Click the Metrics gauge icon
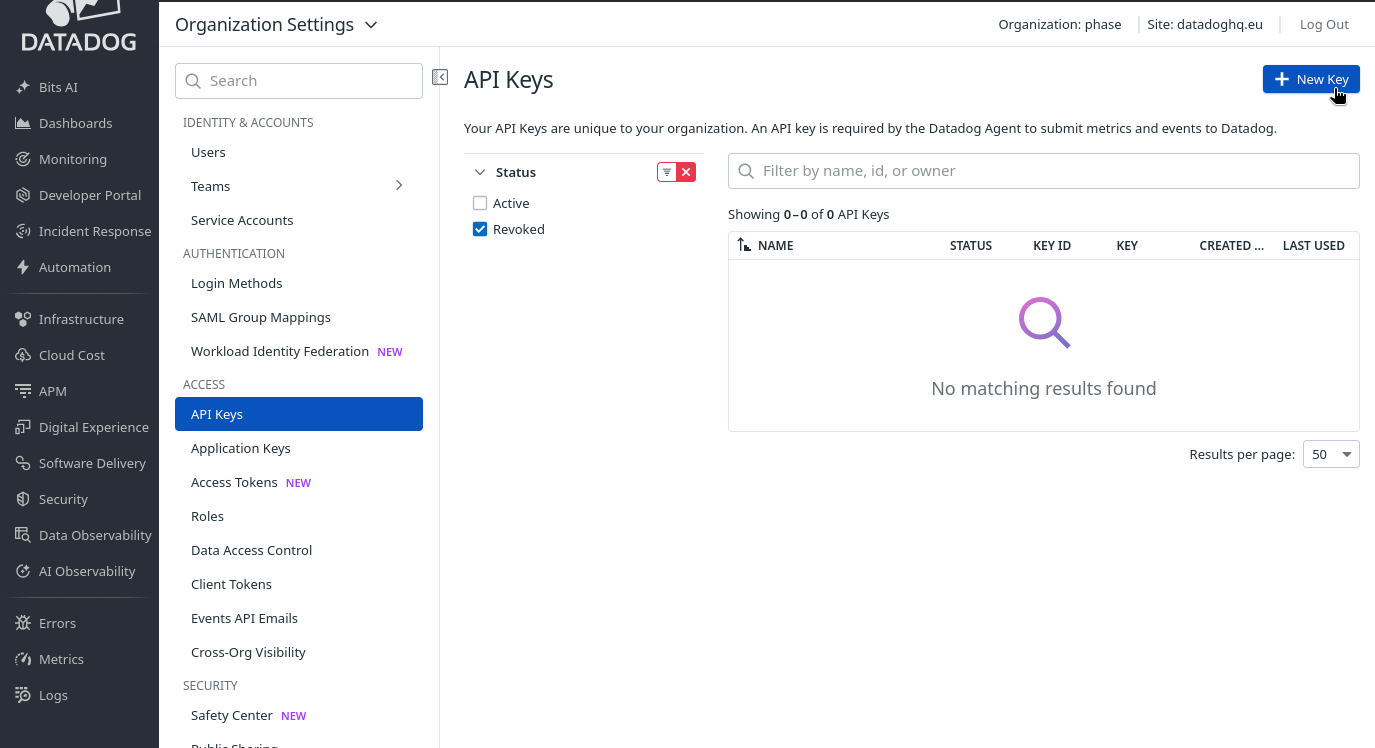The width and height of the screenshot is (1375, 748). tap(23, 659)
